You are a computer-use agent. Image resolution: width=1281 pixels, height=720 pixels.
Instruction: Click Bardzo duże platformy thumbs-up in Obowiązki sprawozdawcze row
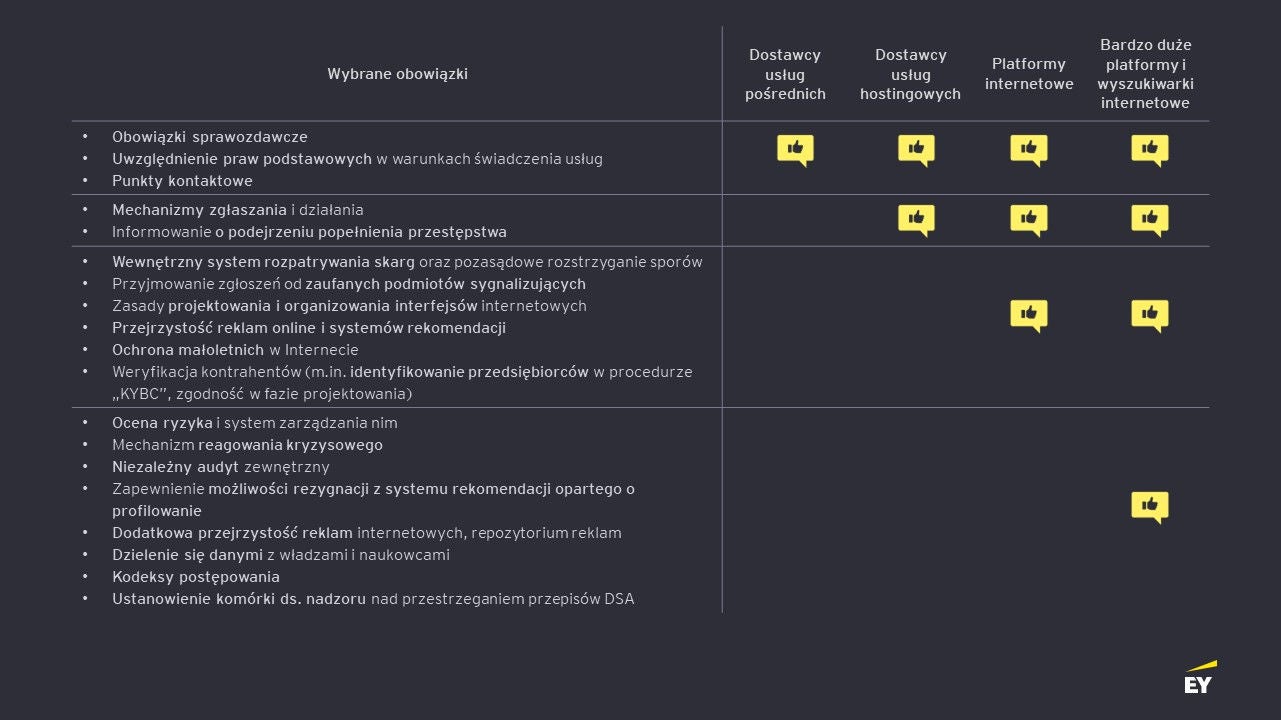[1149, 150]
